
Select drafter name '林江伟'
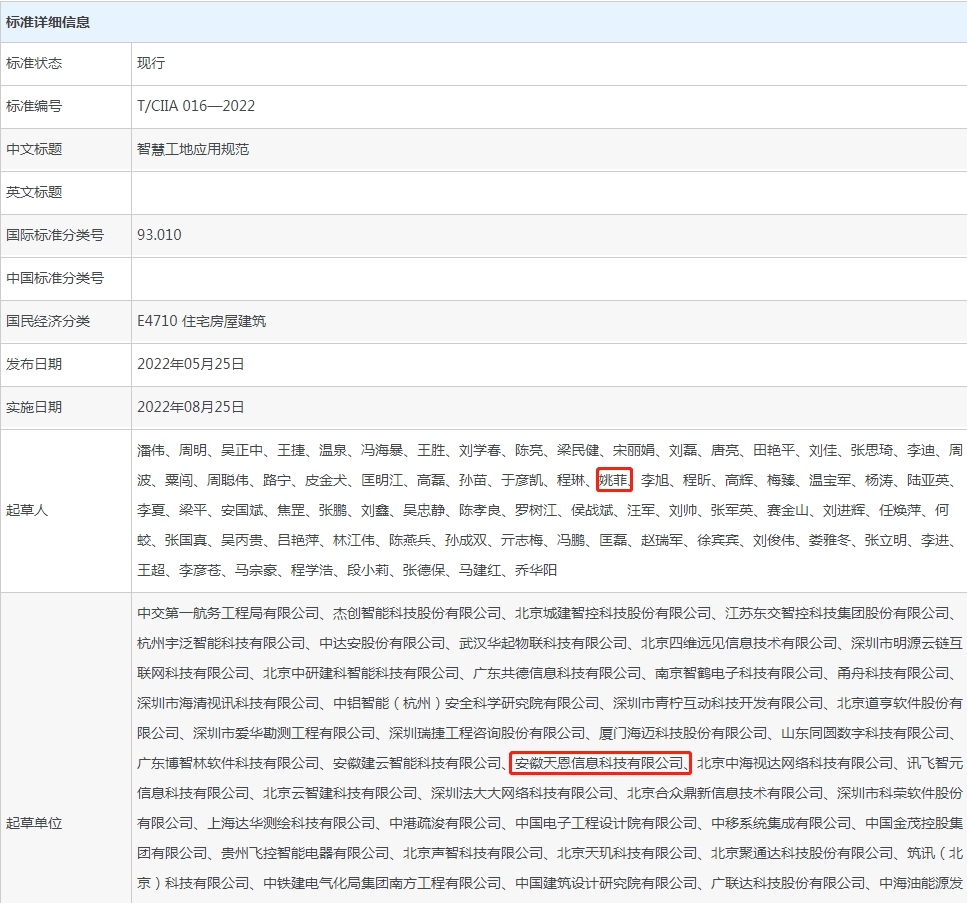(354, 540)
